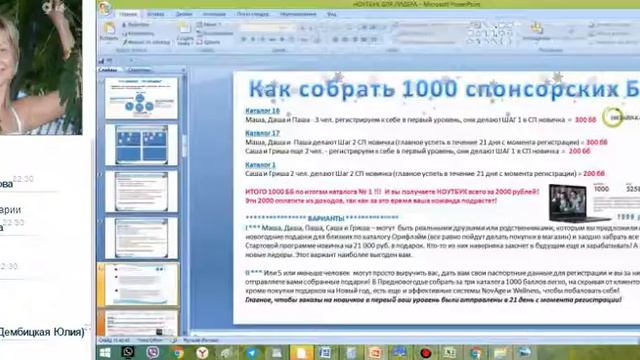Toggle underline formatting

point(262,40)
